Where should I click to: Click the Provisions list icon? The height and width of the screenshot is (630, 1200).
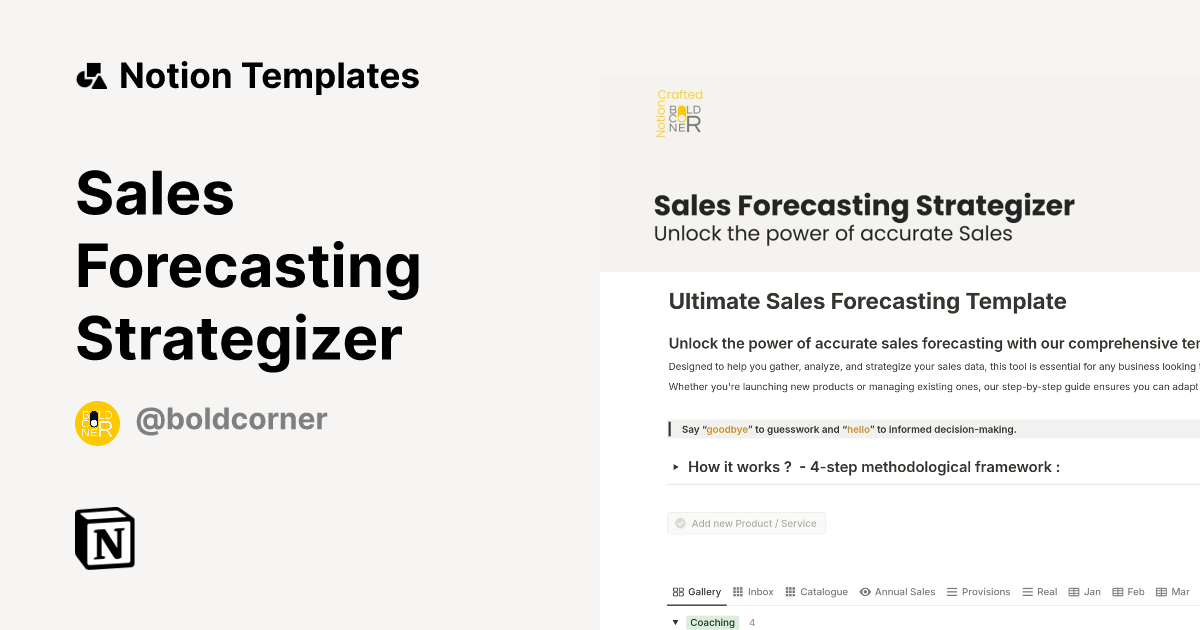[952, 591]
